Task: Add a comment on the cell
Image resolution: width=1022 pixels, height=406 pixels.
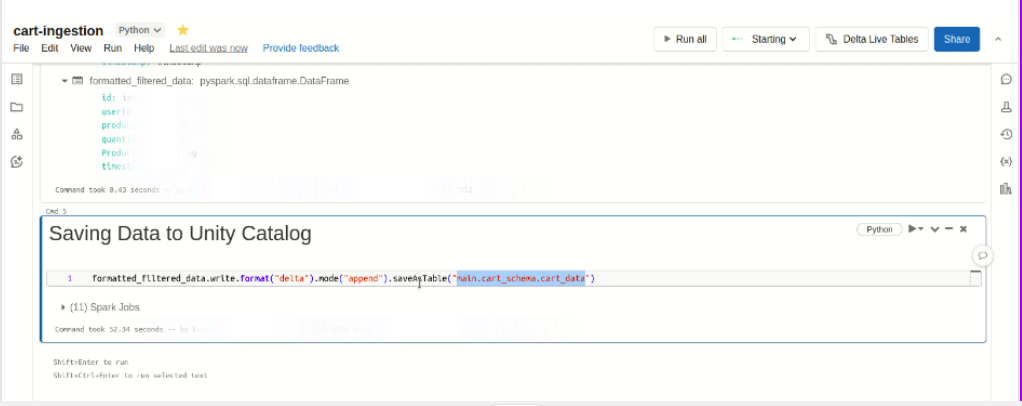Action: pyautogui.click(x=983, y=255)
